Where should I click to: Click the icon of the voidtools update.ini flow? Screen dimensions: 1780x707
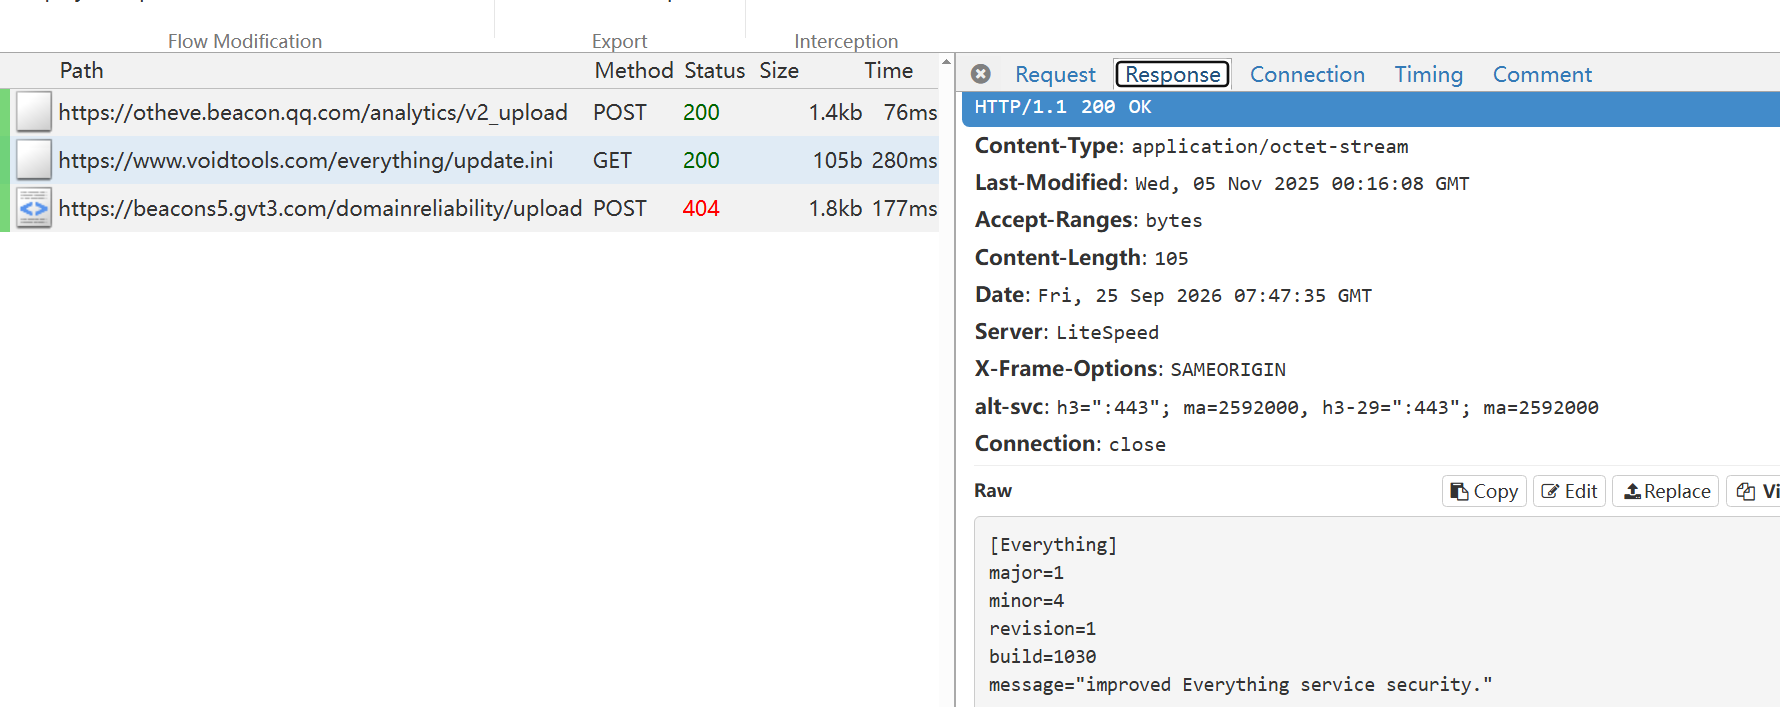[x=34, y=160]
